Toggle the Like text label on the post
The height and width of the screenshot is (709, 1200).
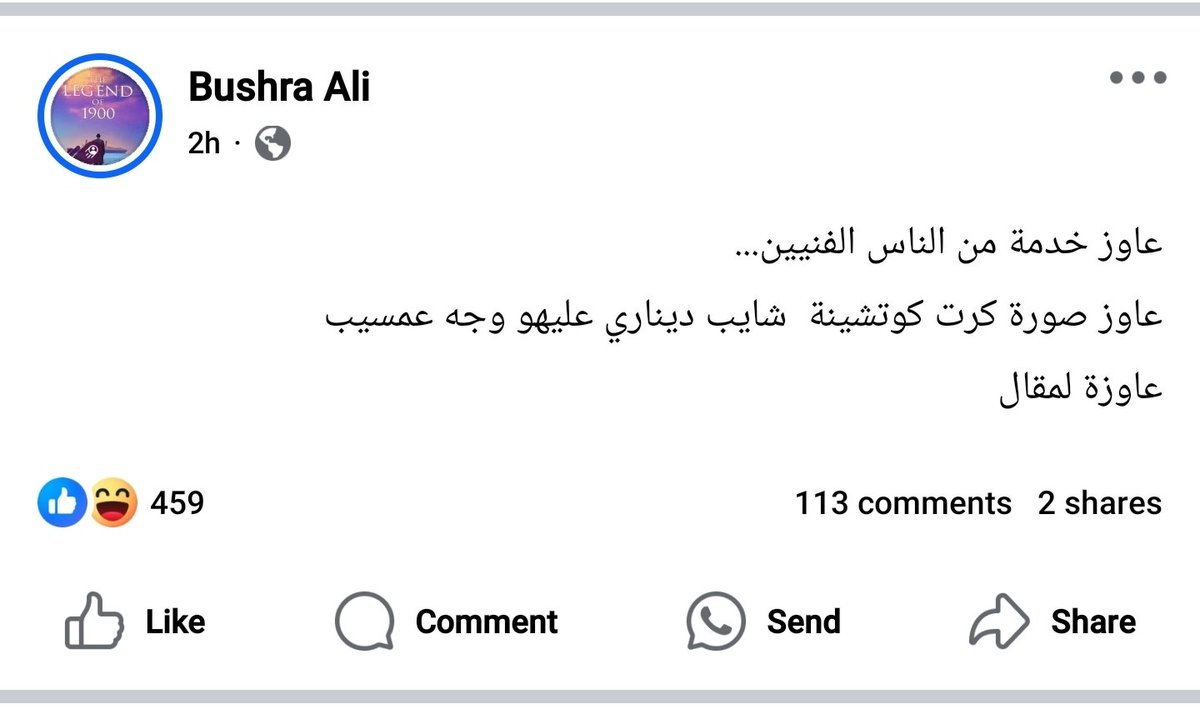pos(175,622)
